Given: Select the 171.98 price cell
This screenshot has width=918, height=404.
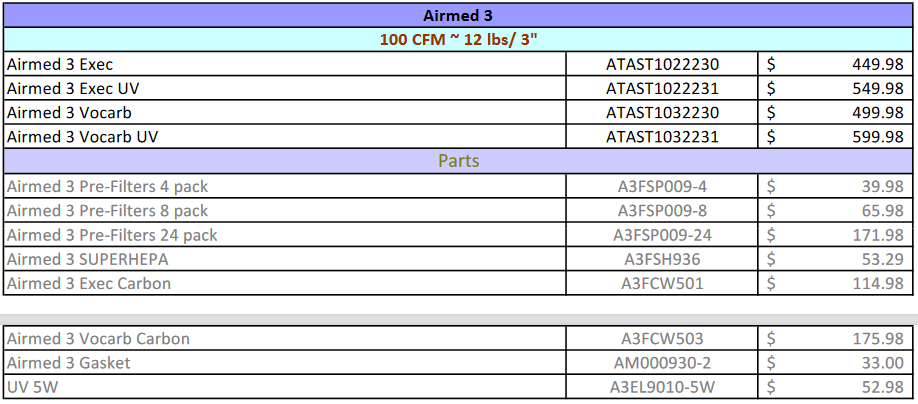Looking at the screenshot, I should (835, 235).
